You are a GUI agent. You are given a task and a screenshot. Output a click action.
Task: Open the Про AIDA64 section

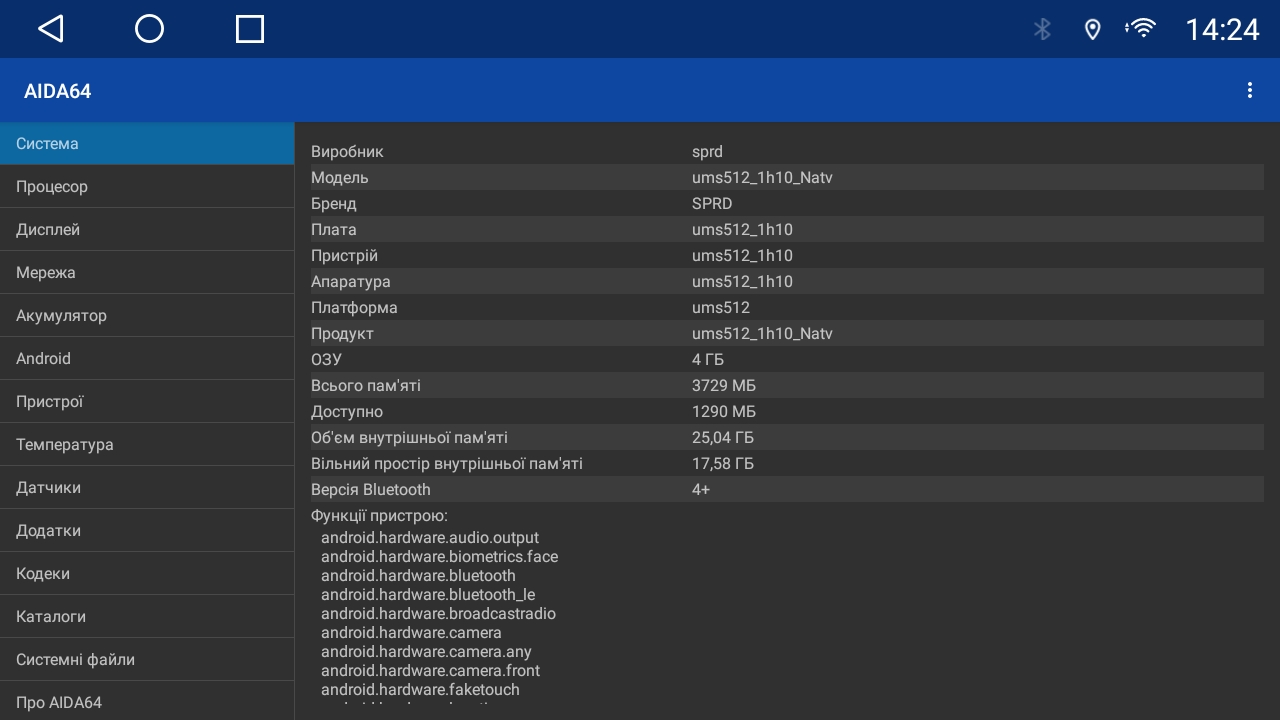click(x=147, y=702)
